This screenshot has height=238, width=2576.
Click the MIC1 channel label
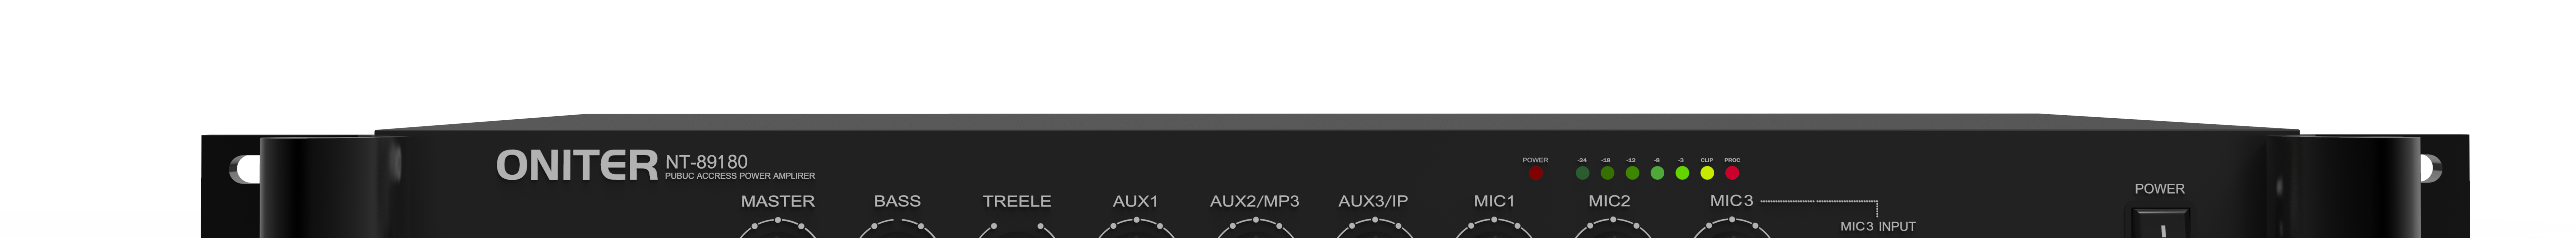pyautogui.click(x=1494, y=201)
